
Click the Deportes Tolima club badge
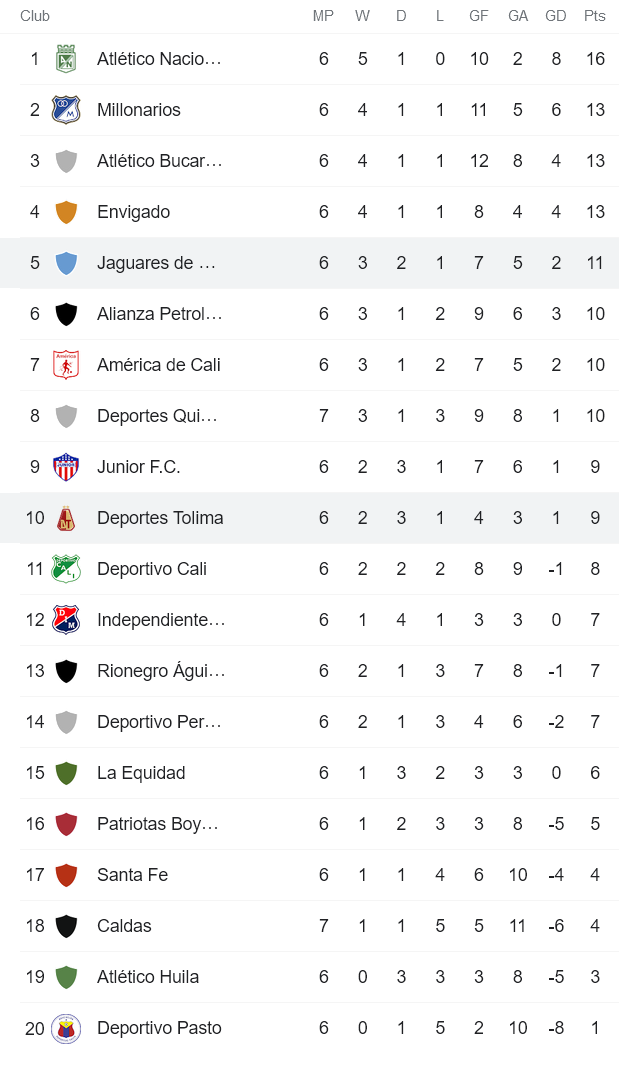pyautogui.click(x=64, y=518)
